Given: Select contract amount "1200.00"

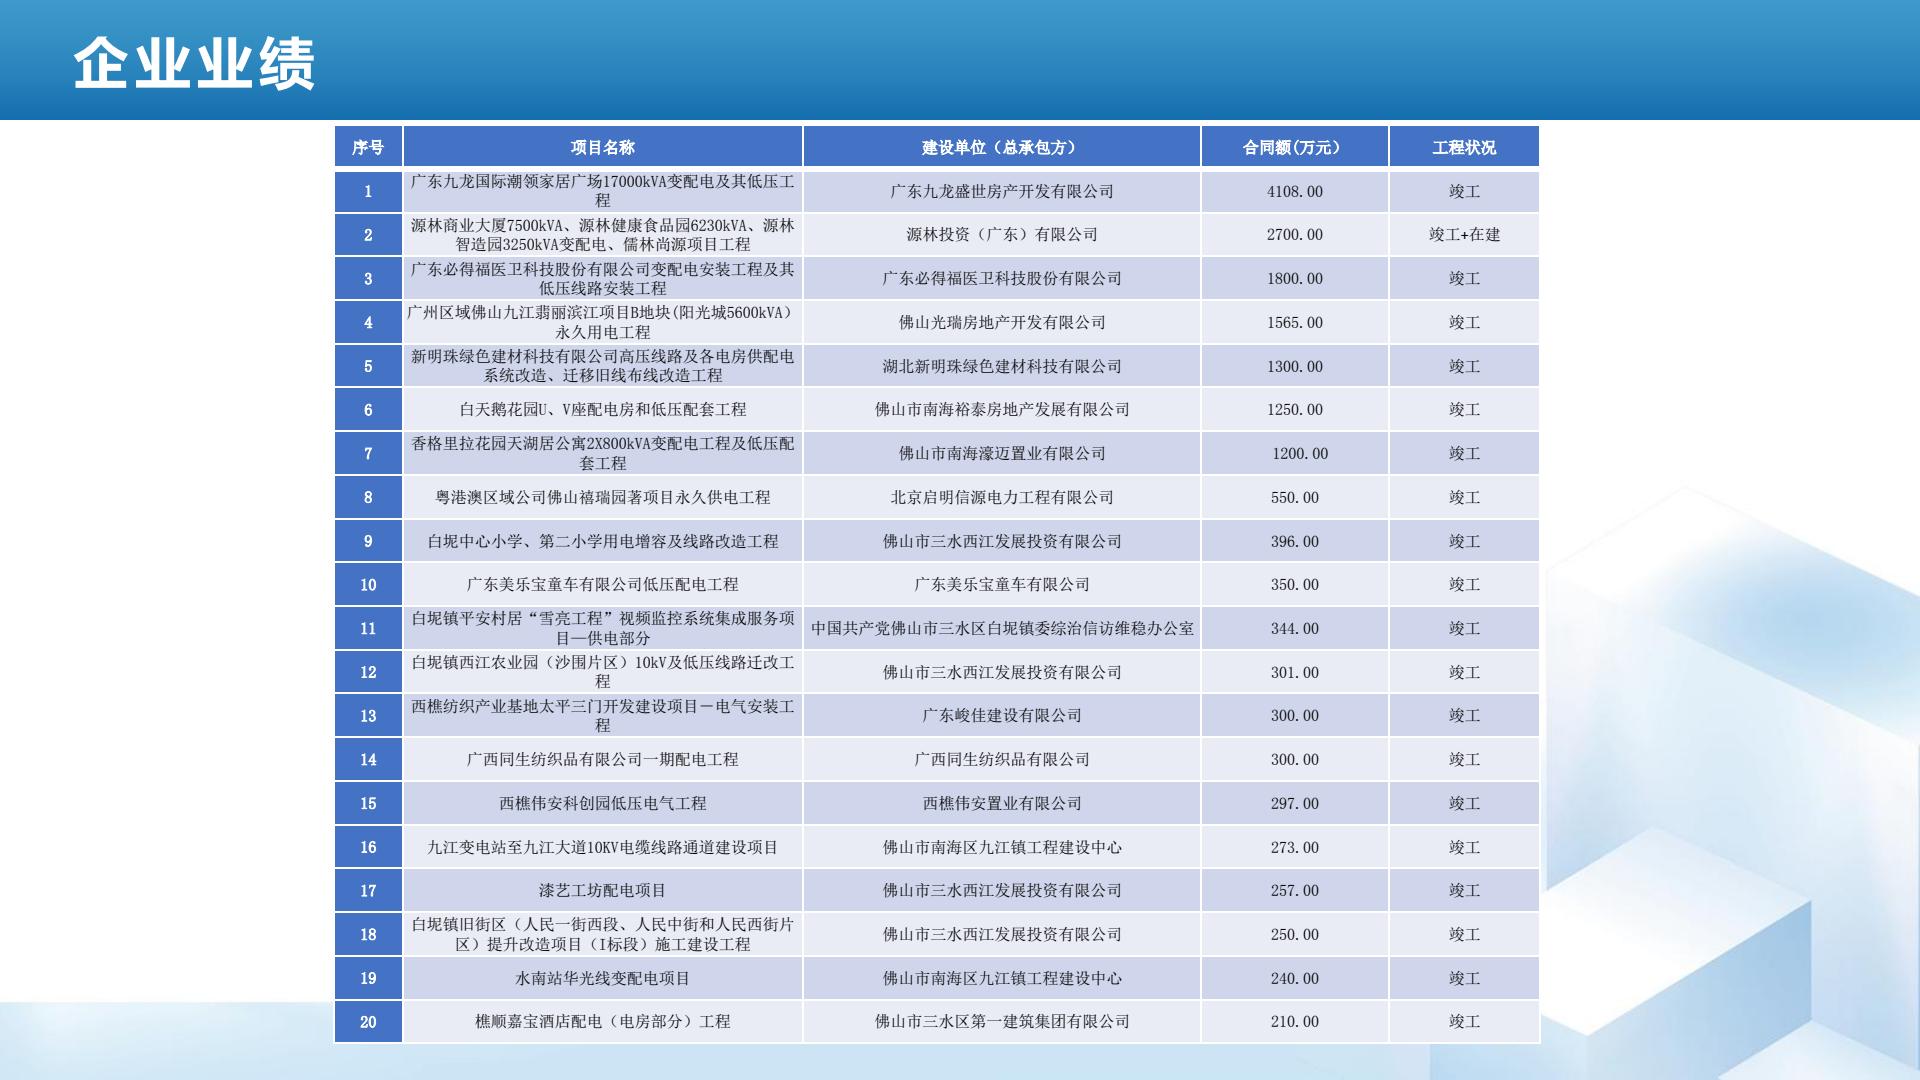Looking at the screenshot, I should (x=1300, y=453).
